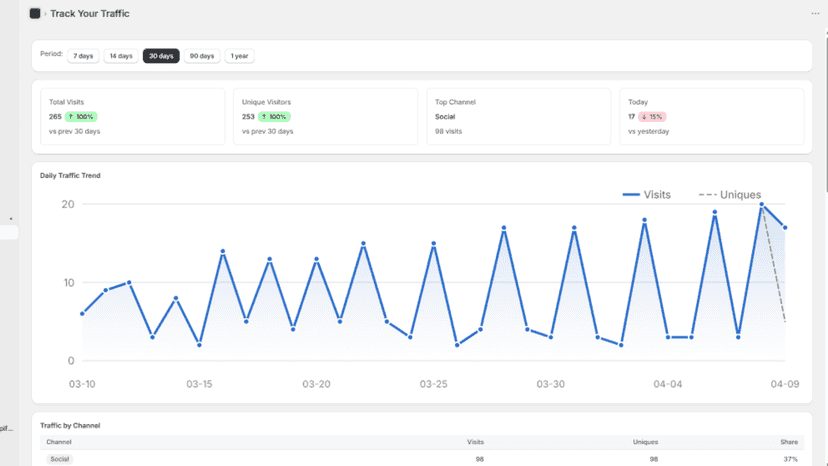
Task: Select the 30 days period
Action: 161,56
